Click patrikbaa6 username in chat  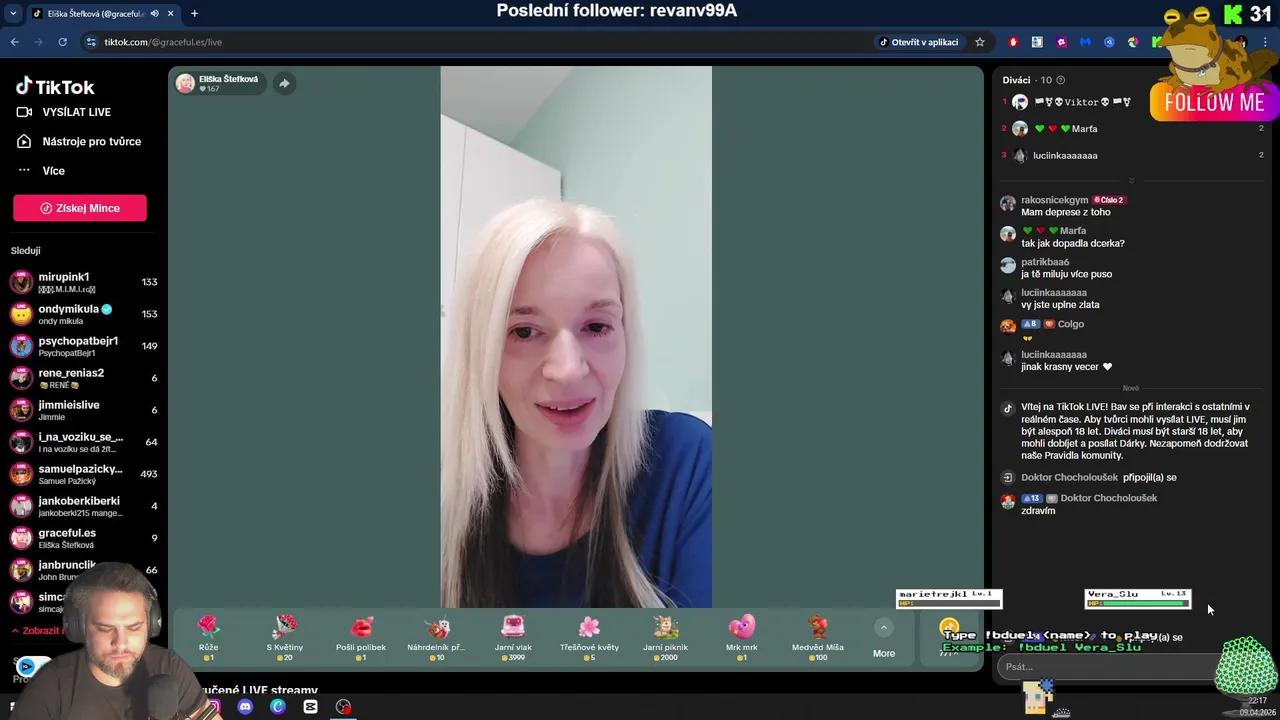pos(1045,262)
